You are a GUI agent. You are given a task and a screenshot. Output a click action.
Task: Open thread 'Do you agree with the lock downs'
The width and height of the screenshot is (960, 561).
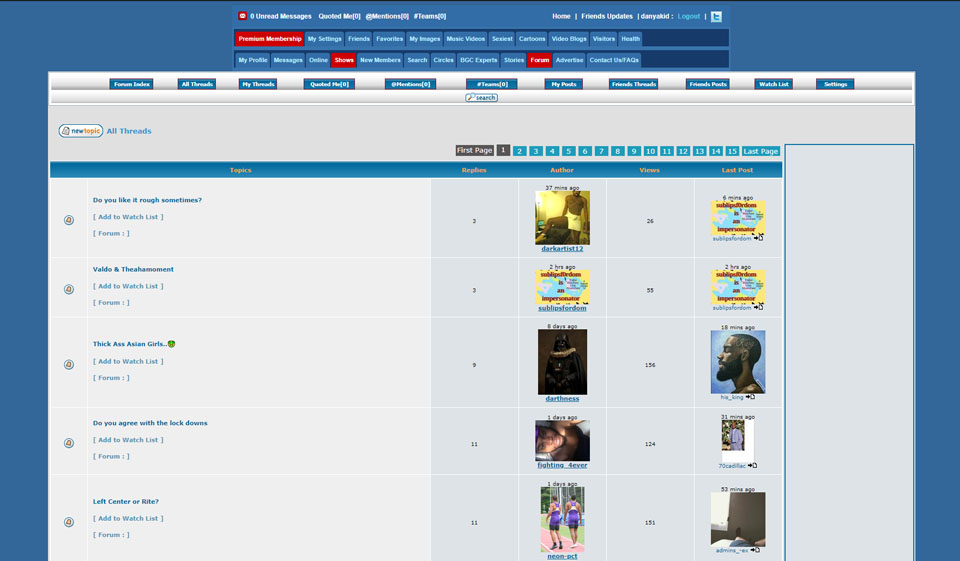pyautogui.click(x=150, y=423)
